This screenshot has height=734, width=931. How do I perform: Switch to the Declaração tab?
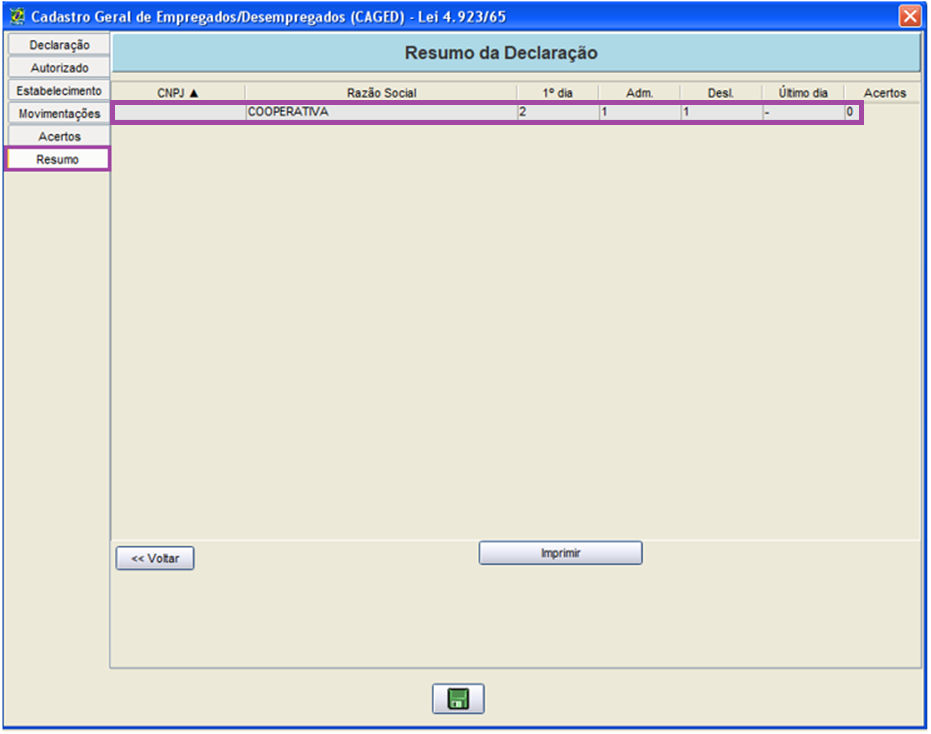pyautogui.click(x=59, y=45)
